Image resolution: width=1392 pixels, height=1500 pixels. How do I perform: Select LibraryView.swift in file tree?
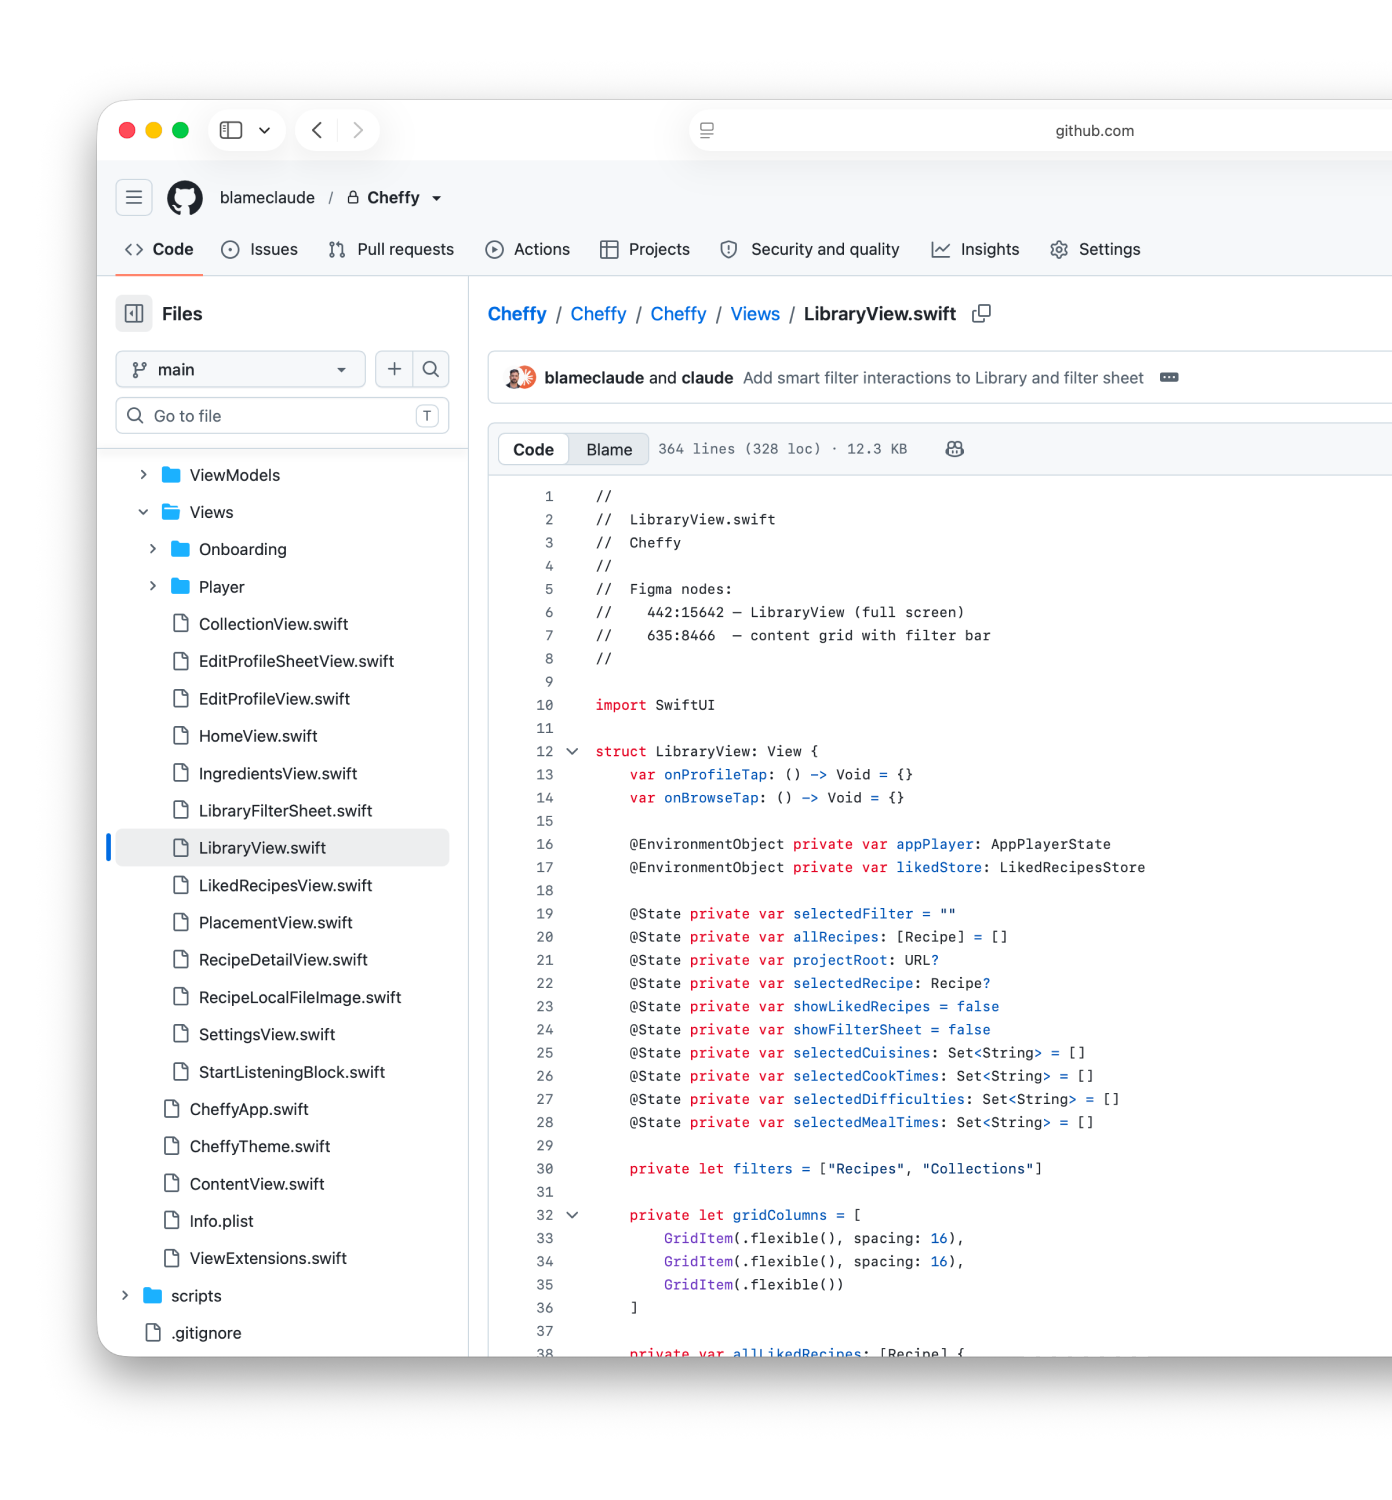click(282, 848)
